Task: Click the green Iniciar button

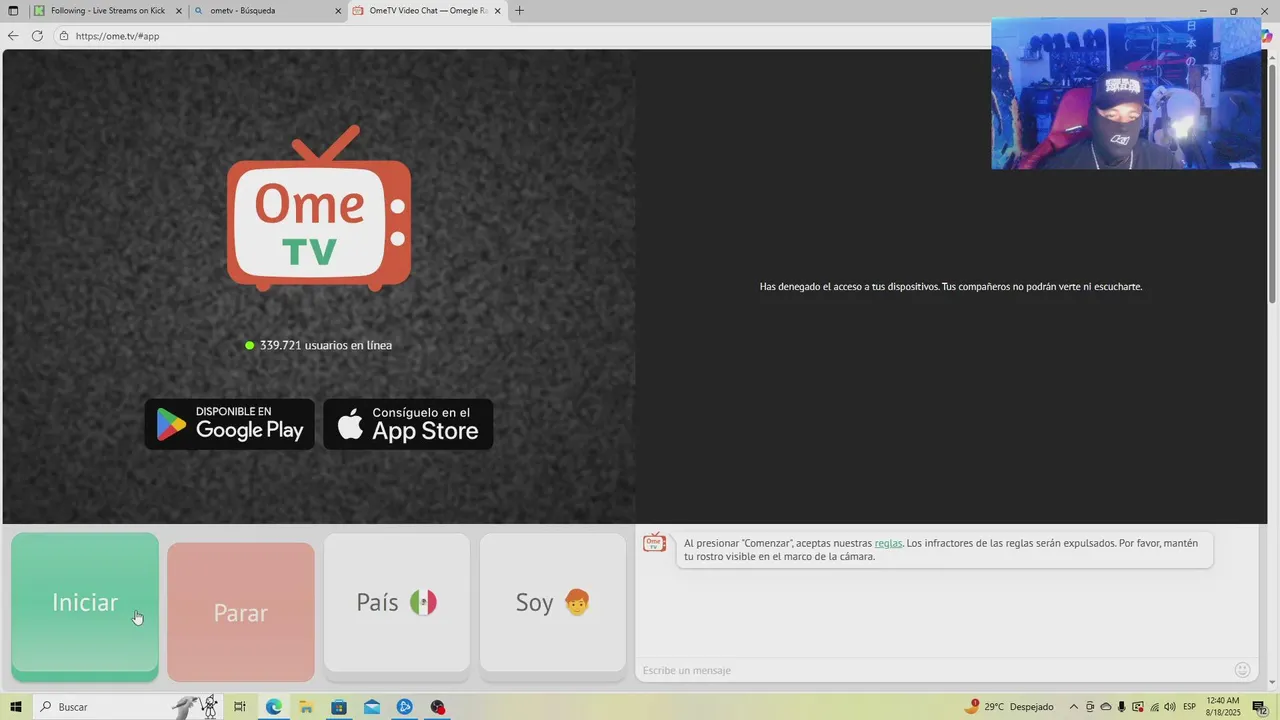Action: (x=85, y=607)
